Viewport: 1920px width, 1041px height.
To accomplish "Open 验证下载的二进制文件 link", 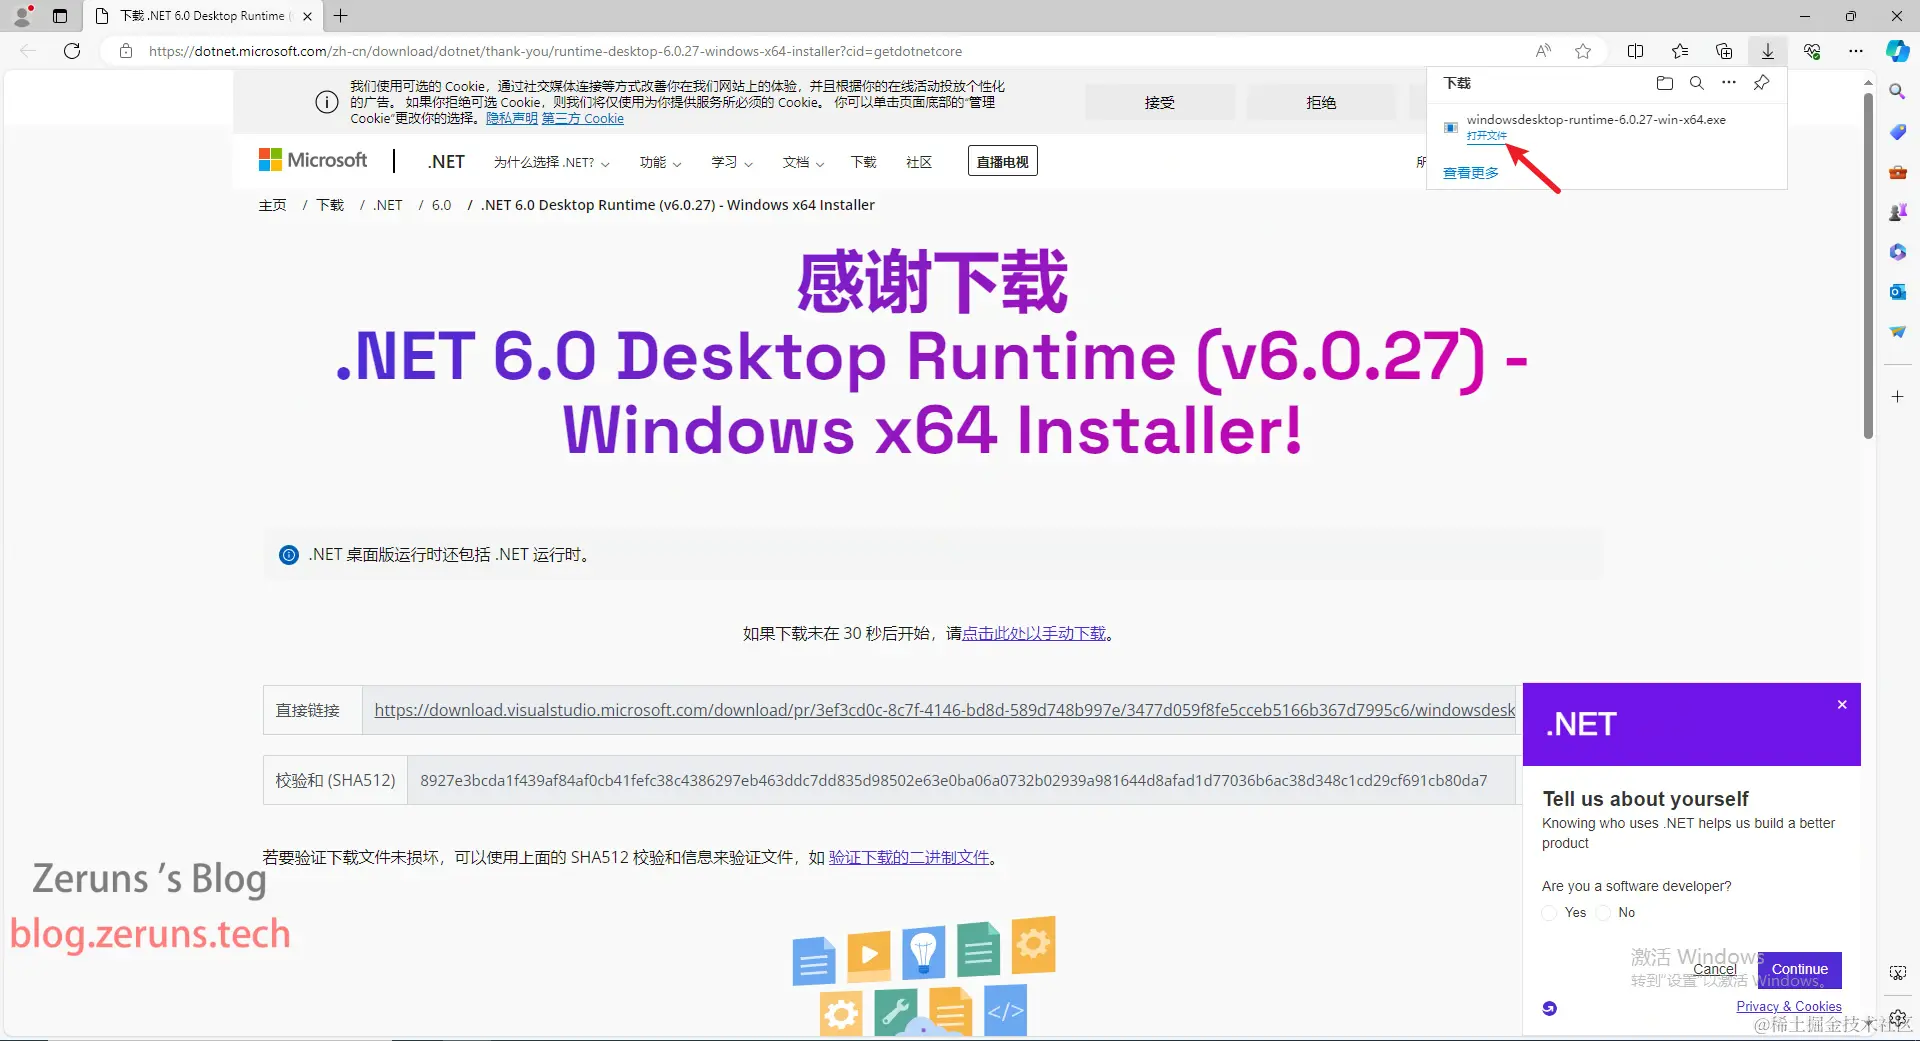I will coord(909,858).
